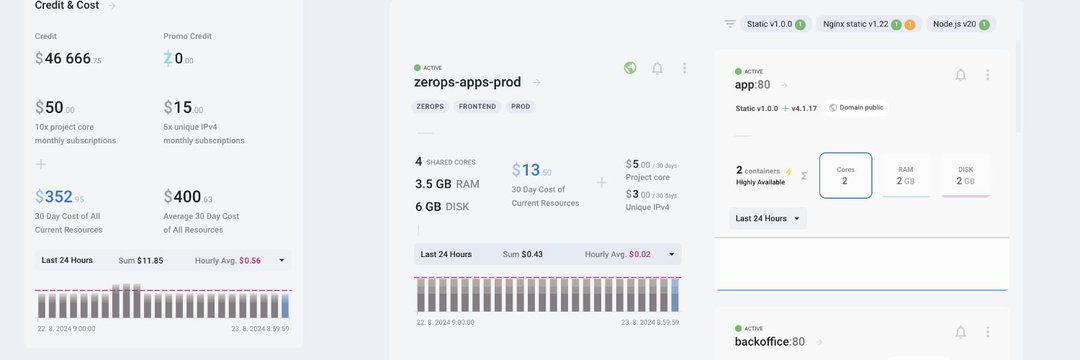
Task: Open zerops-apps-prod project arrow
Action: pos(537,83)
